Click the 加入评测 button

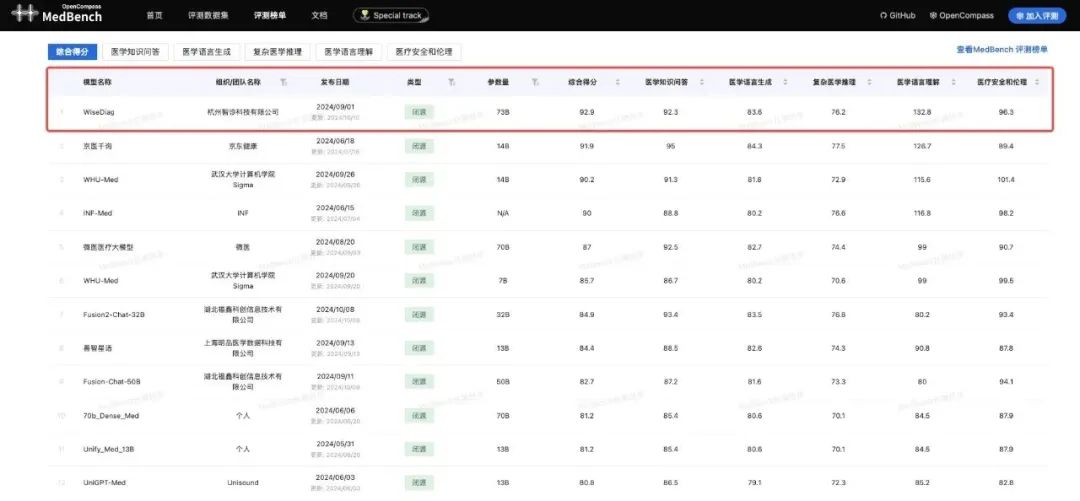(x=1037, y=16)
